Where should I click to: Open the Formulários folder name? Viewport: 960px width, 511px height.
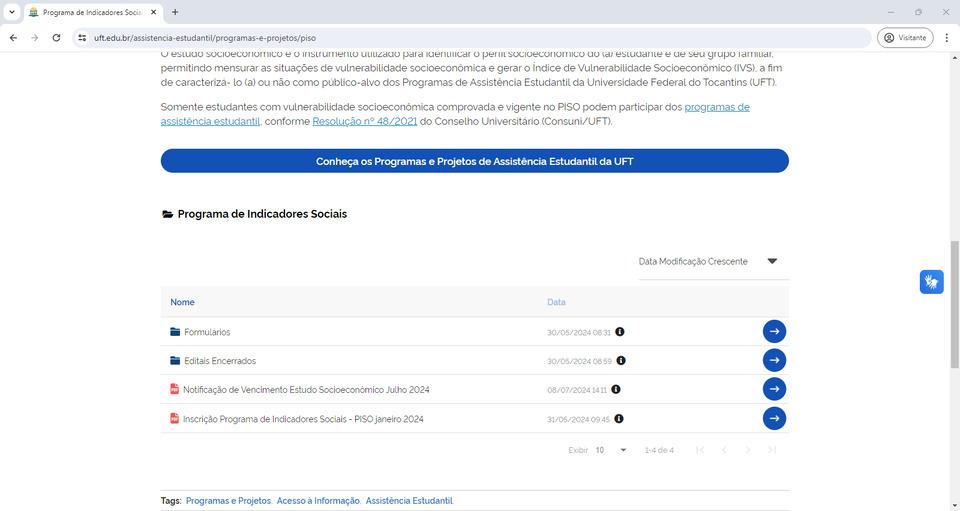207,332
